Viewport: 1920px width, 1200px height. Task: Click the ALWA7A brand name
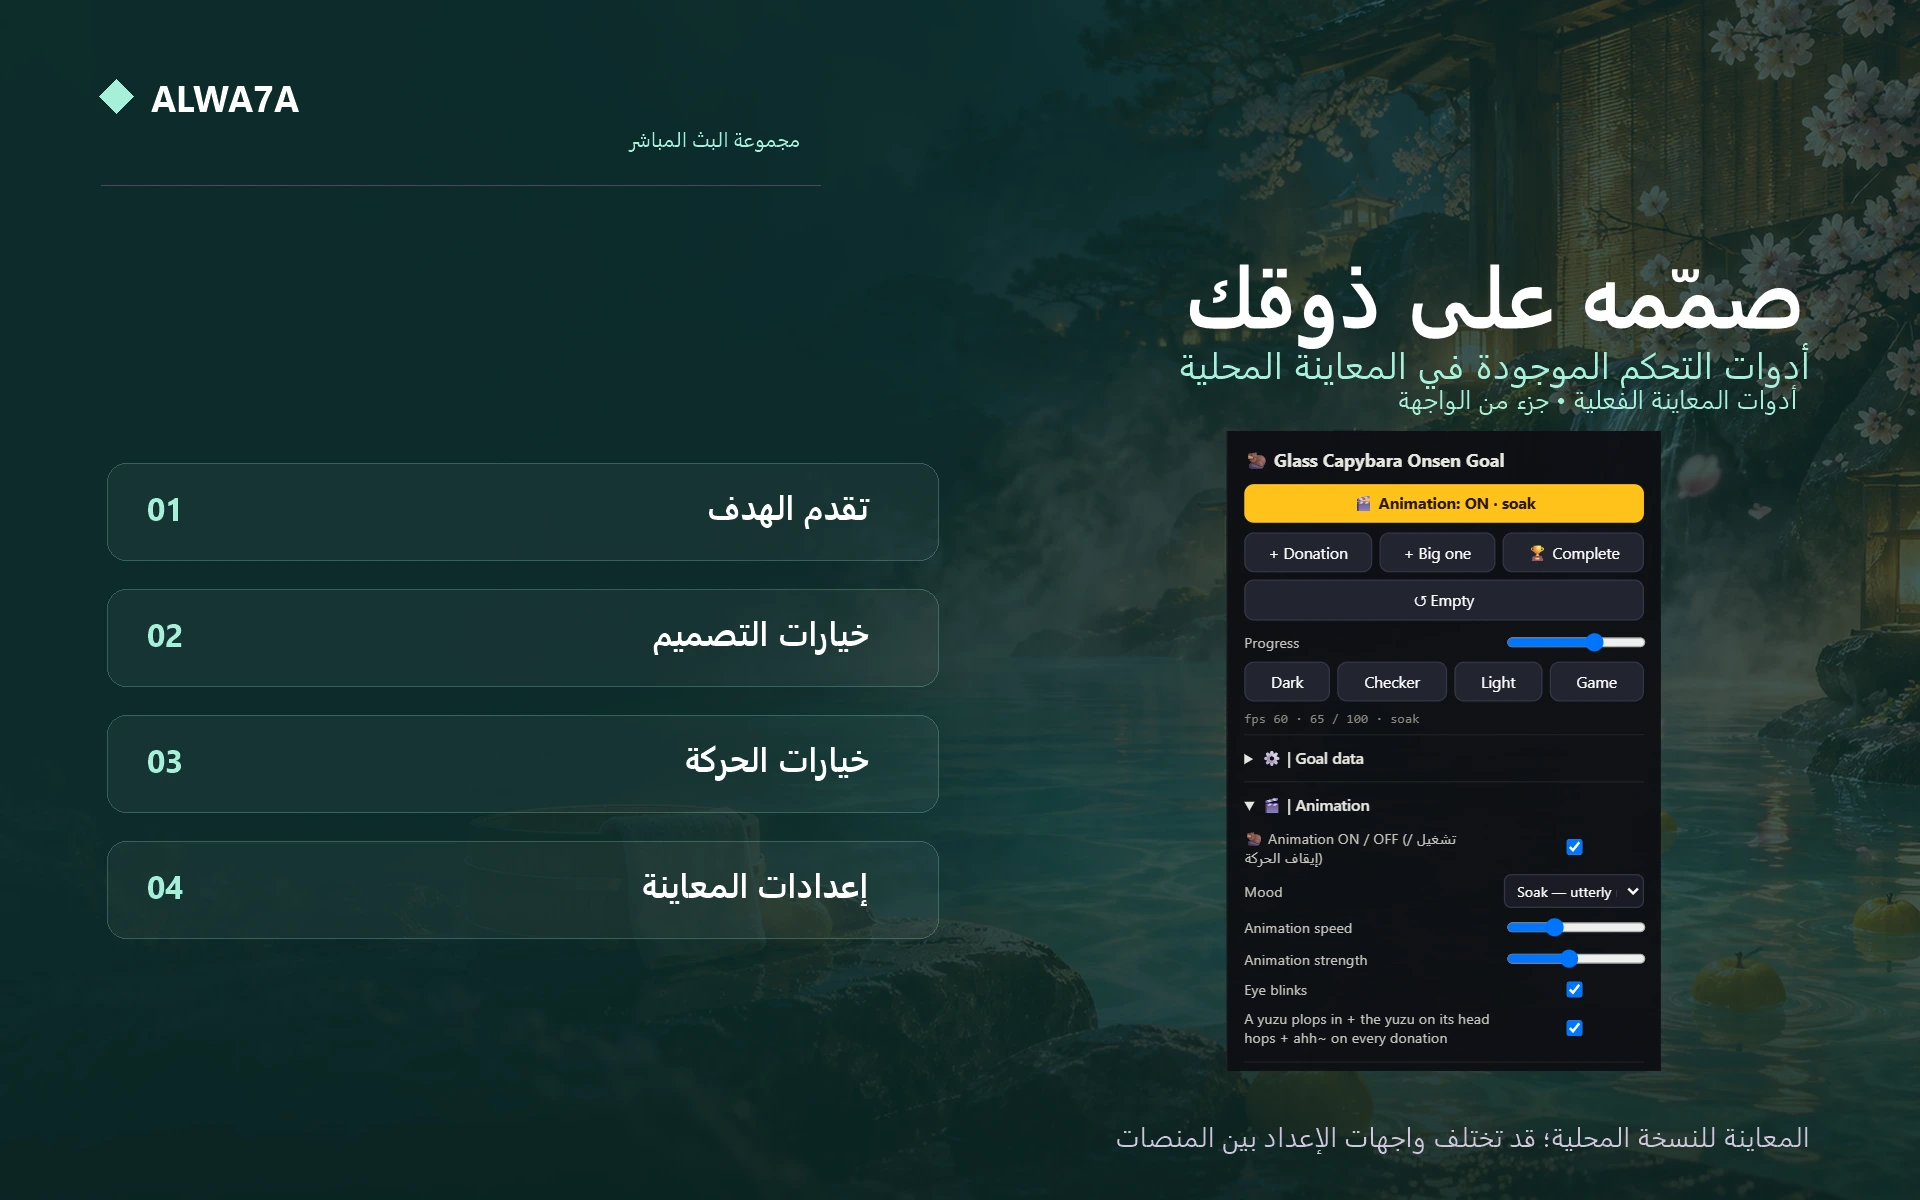pos(225,99)
